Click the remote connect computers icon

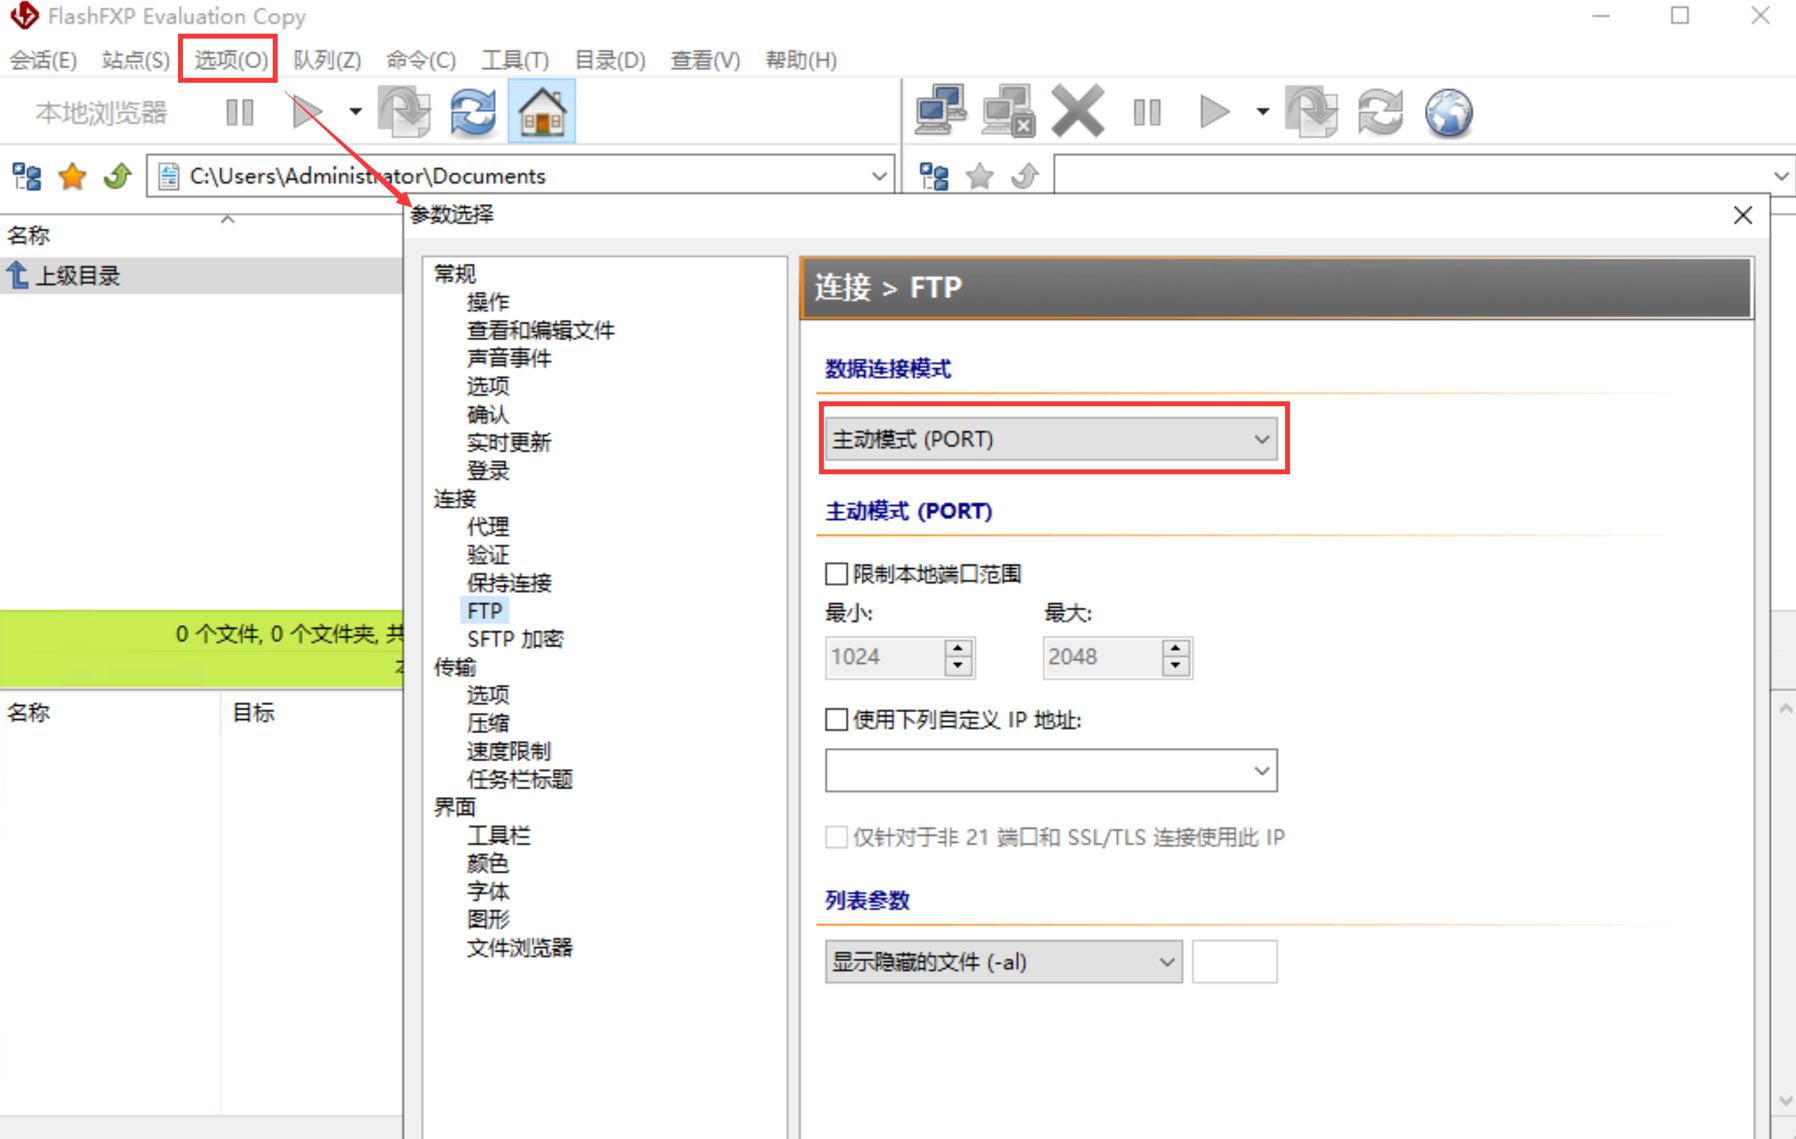(x=940, y=111)
